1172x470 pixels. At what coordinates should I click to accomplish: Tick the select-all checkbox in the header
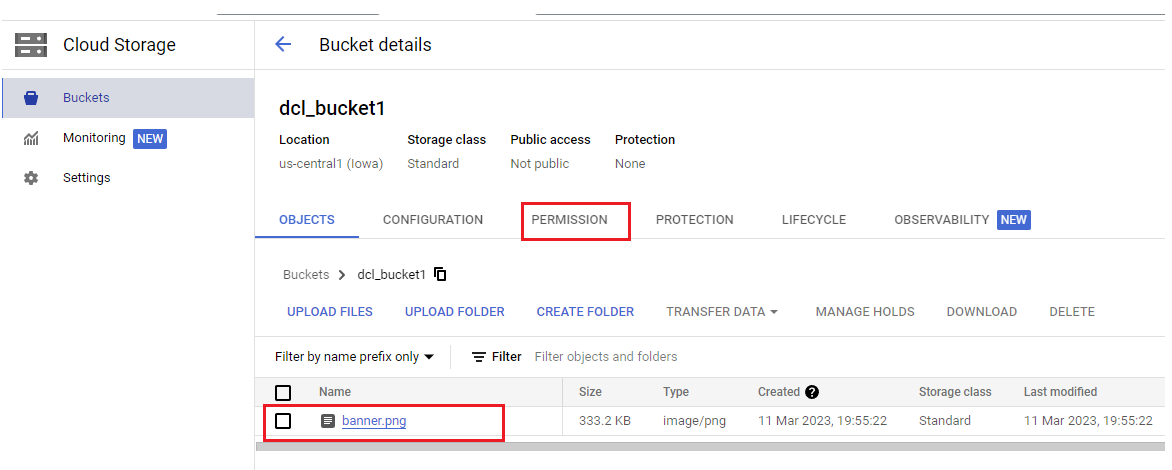click(283, 392)
